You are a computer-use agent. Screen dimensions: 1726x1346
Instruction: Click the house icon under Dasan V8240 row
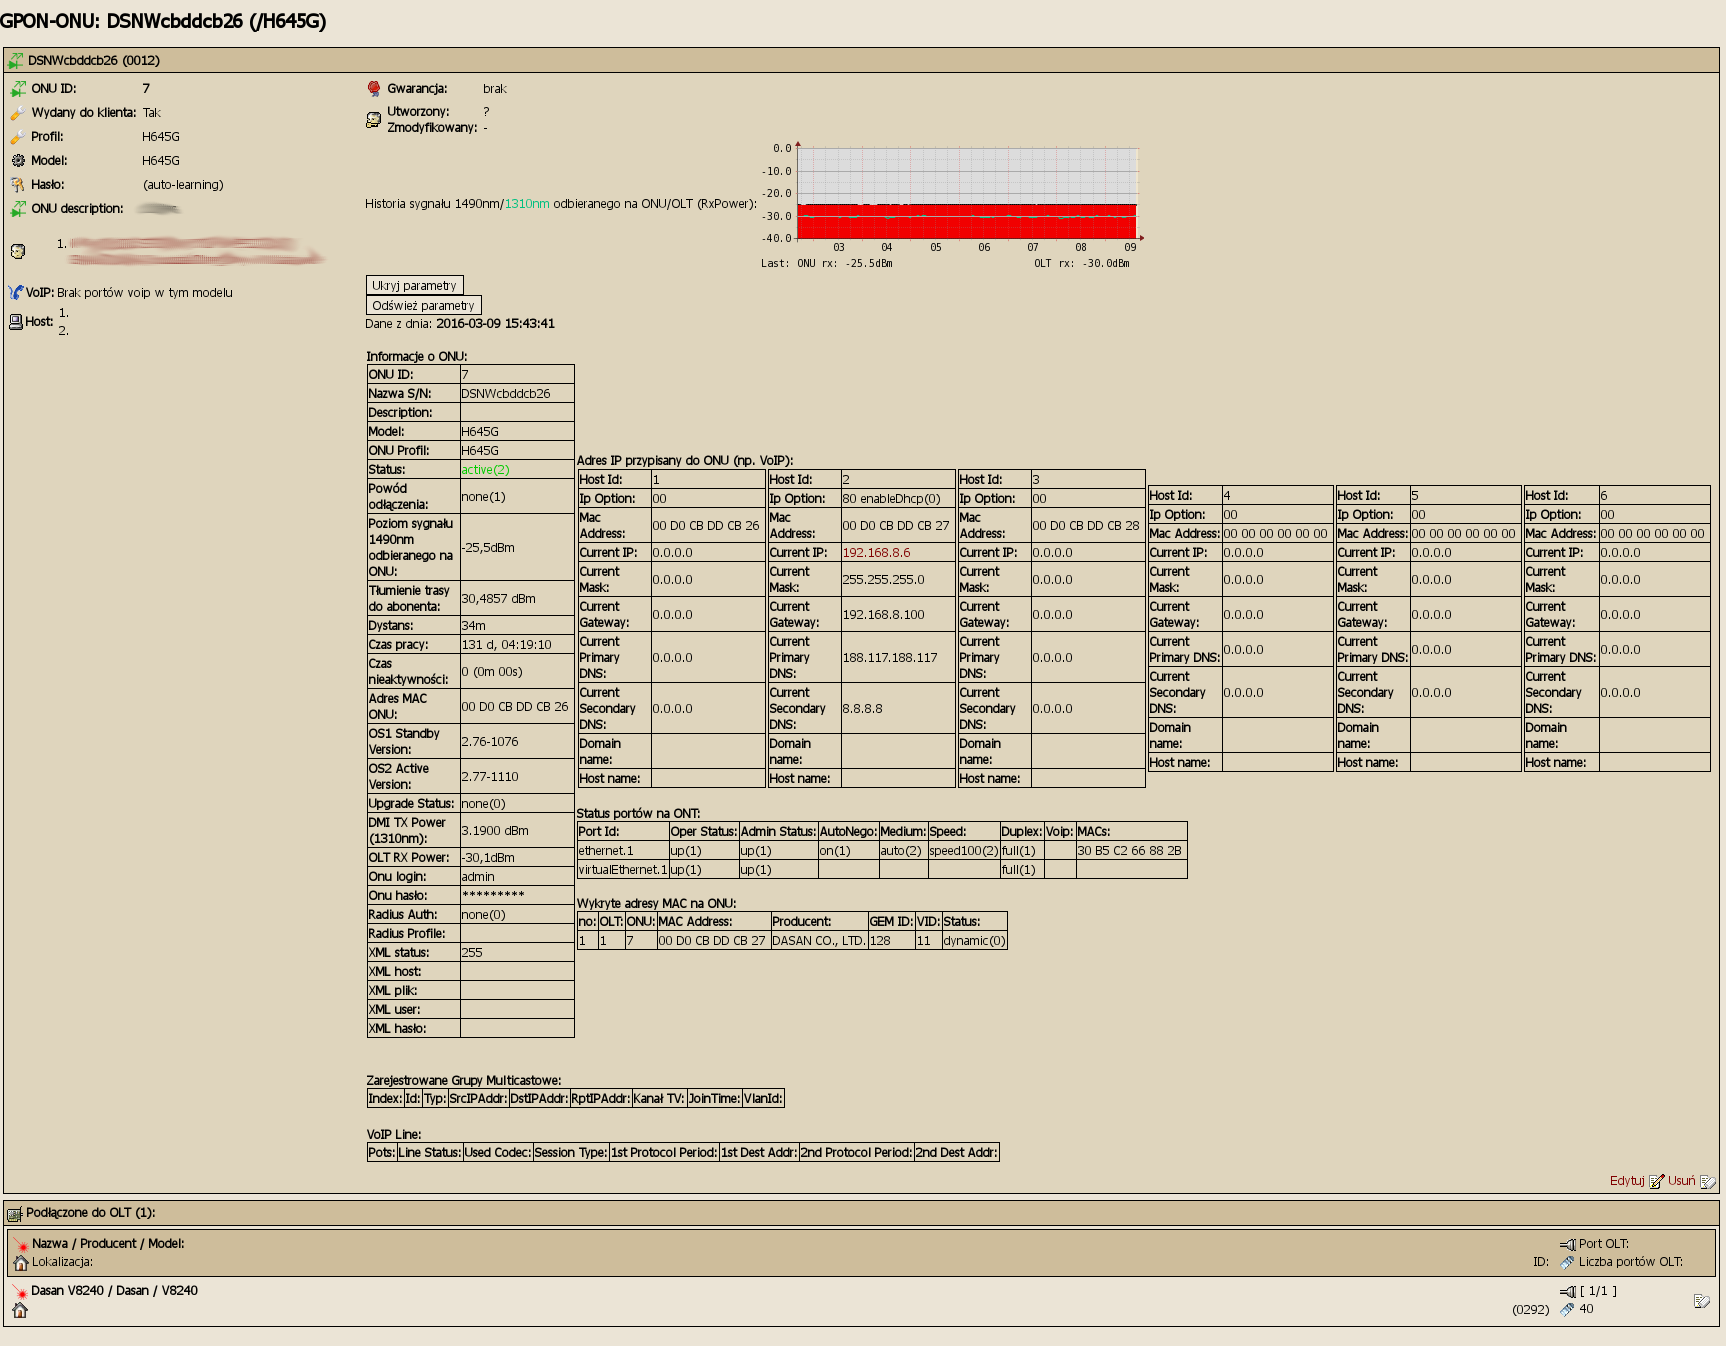pyautogui.click(x=20, y=1310)
